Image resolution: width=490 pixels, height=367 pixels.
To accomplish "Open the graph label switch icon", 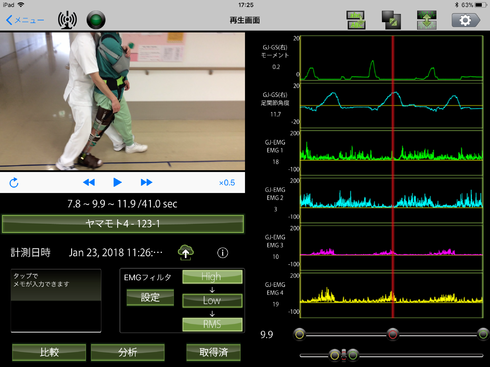I will (356, 20).
